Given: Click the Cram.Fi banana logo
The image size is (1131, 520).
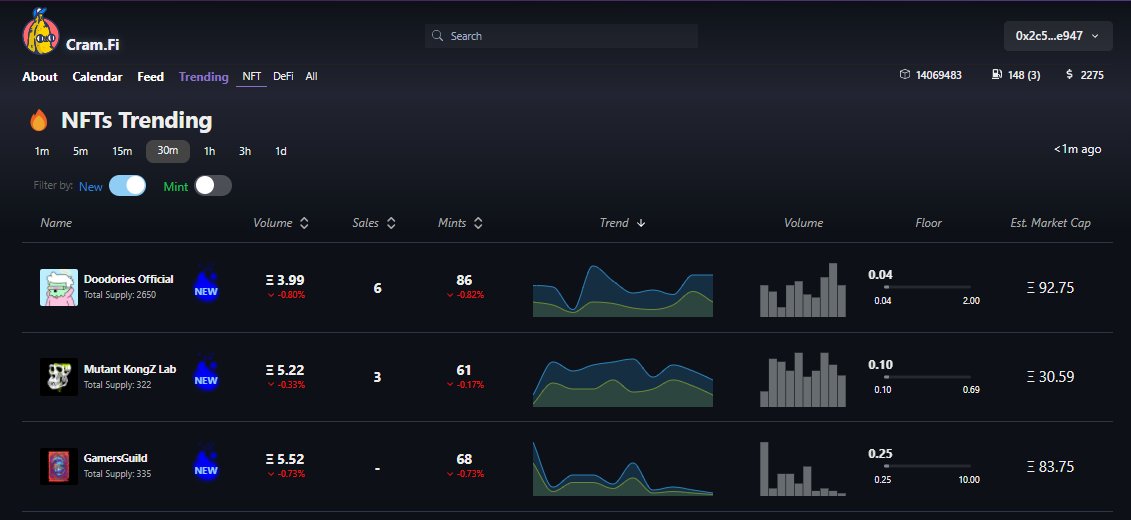Looking at the screenshot, I should 40,32.
